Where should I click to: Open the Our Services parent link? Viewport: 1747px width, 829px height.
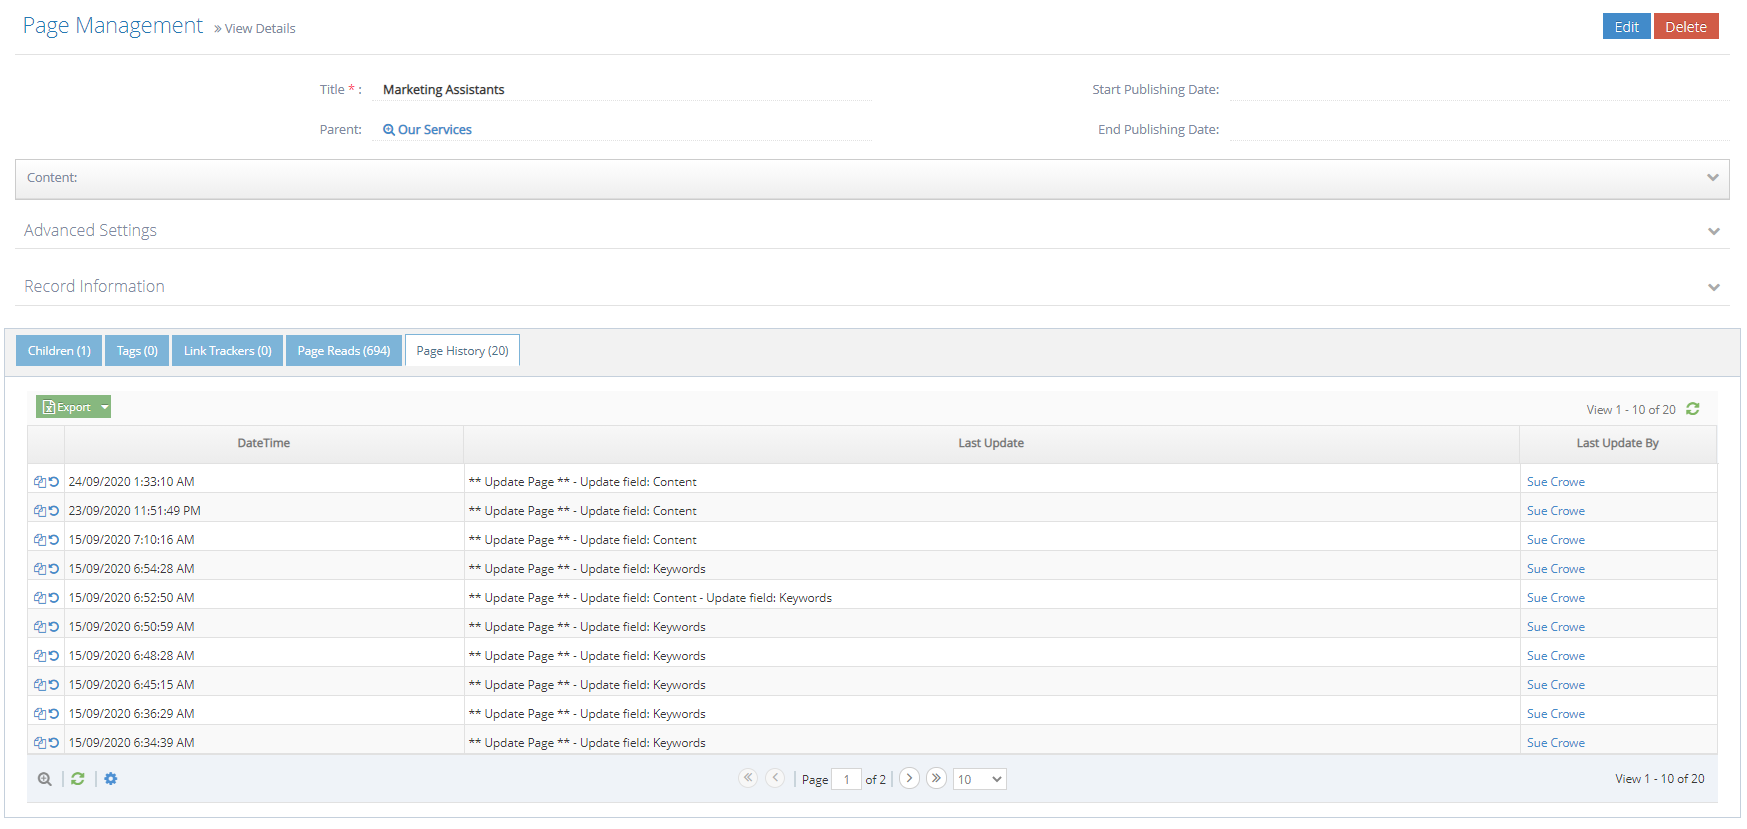pyautogui.click(x=434, y=130)
